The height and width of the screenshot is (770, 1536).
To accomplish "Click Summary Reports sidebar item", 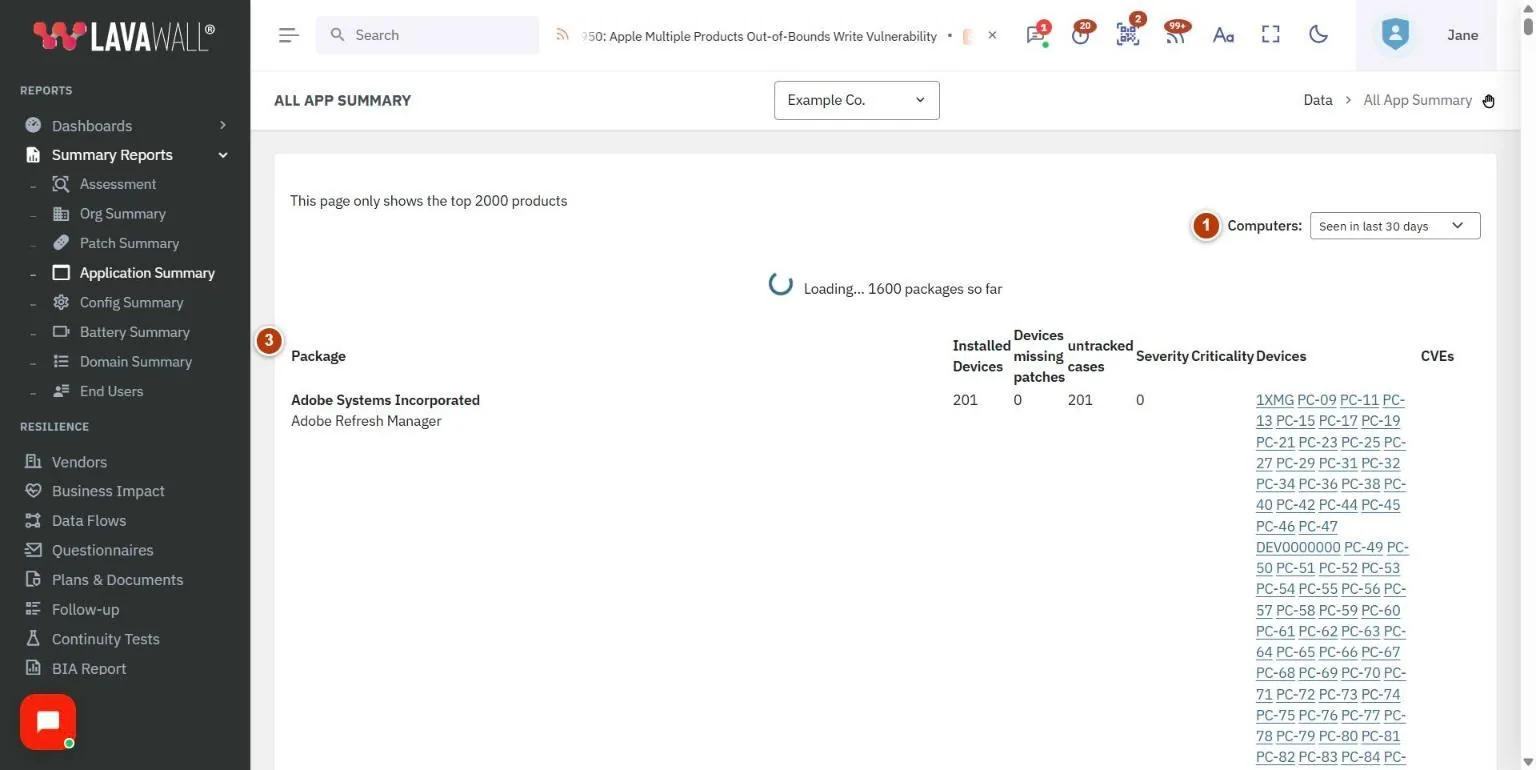I will click(112, 155).
